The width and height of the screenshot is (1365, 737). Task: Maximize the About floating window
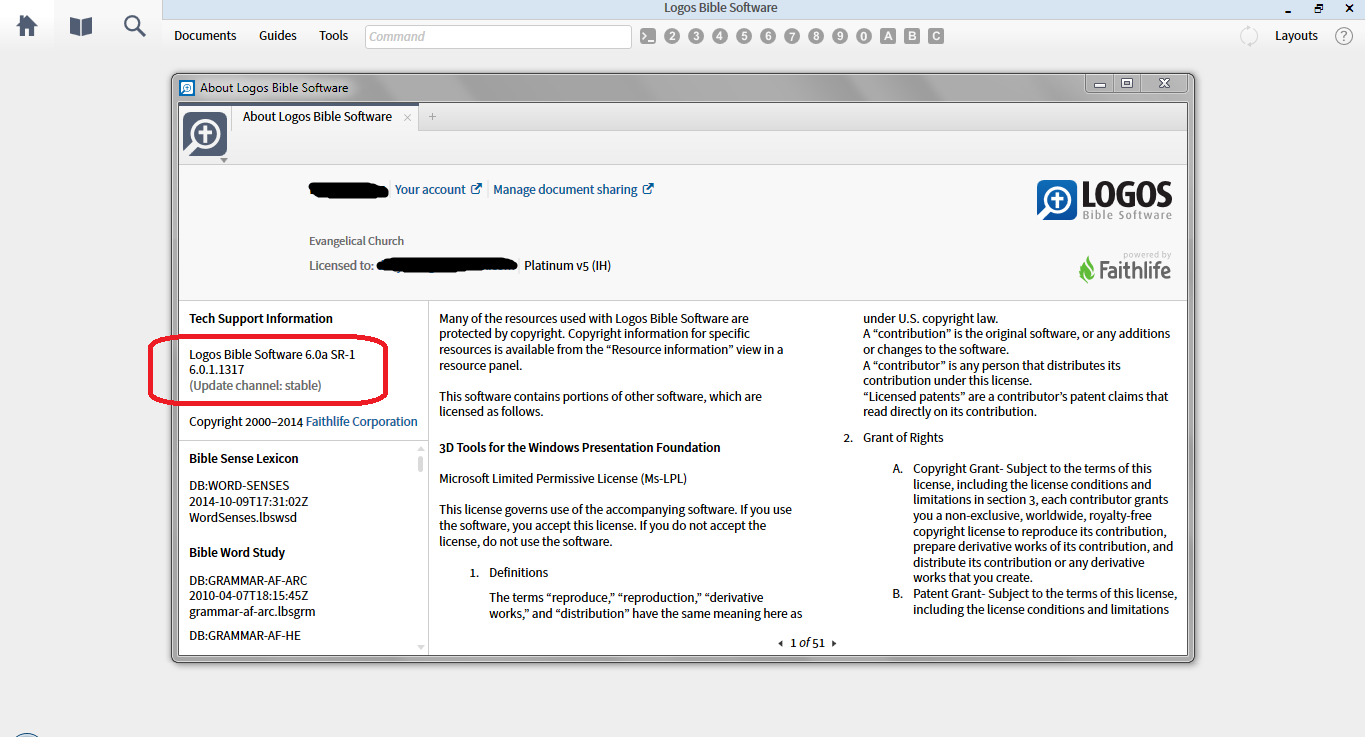[1127, 84]
